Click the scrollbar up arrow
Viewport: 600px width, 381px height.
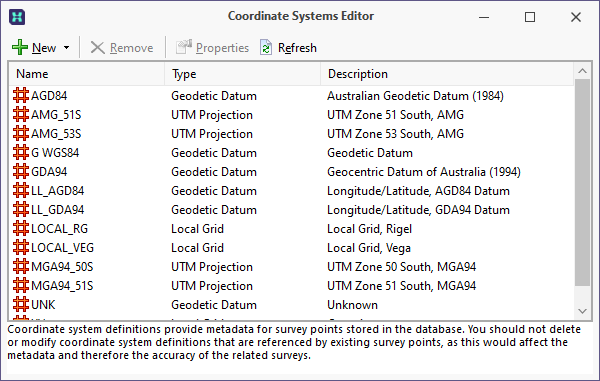(x=582, y=71)
